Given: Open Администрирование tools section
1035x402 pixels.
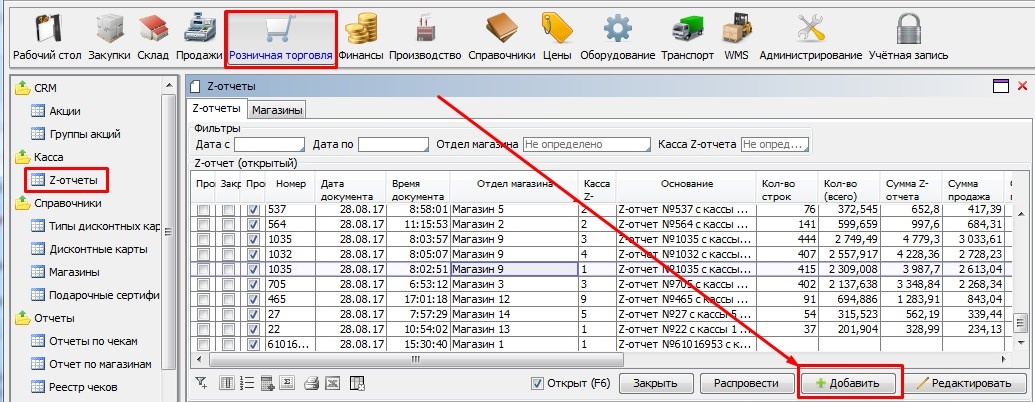Looking at the screenshot, I should 810,38.
